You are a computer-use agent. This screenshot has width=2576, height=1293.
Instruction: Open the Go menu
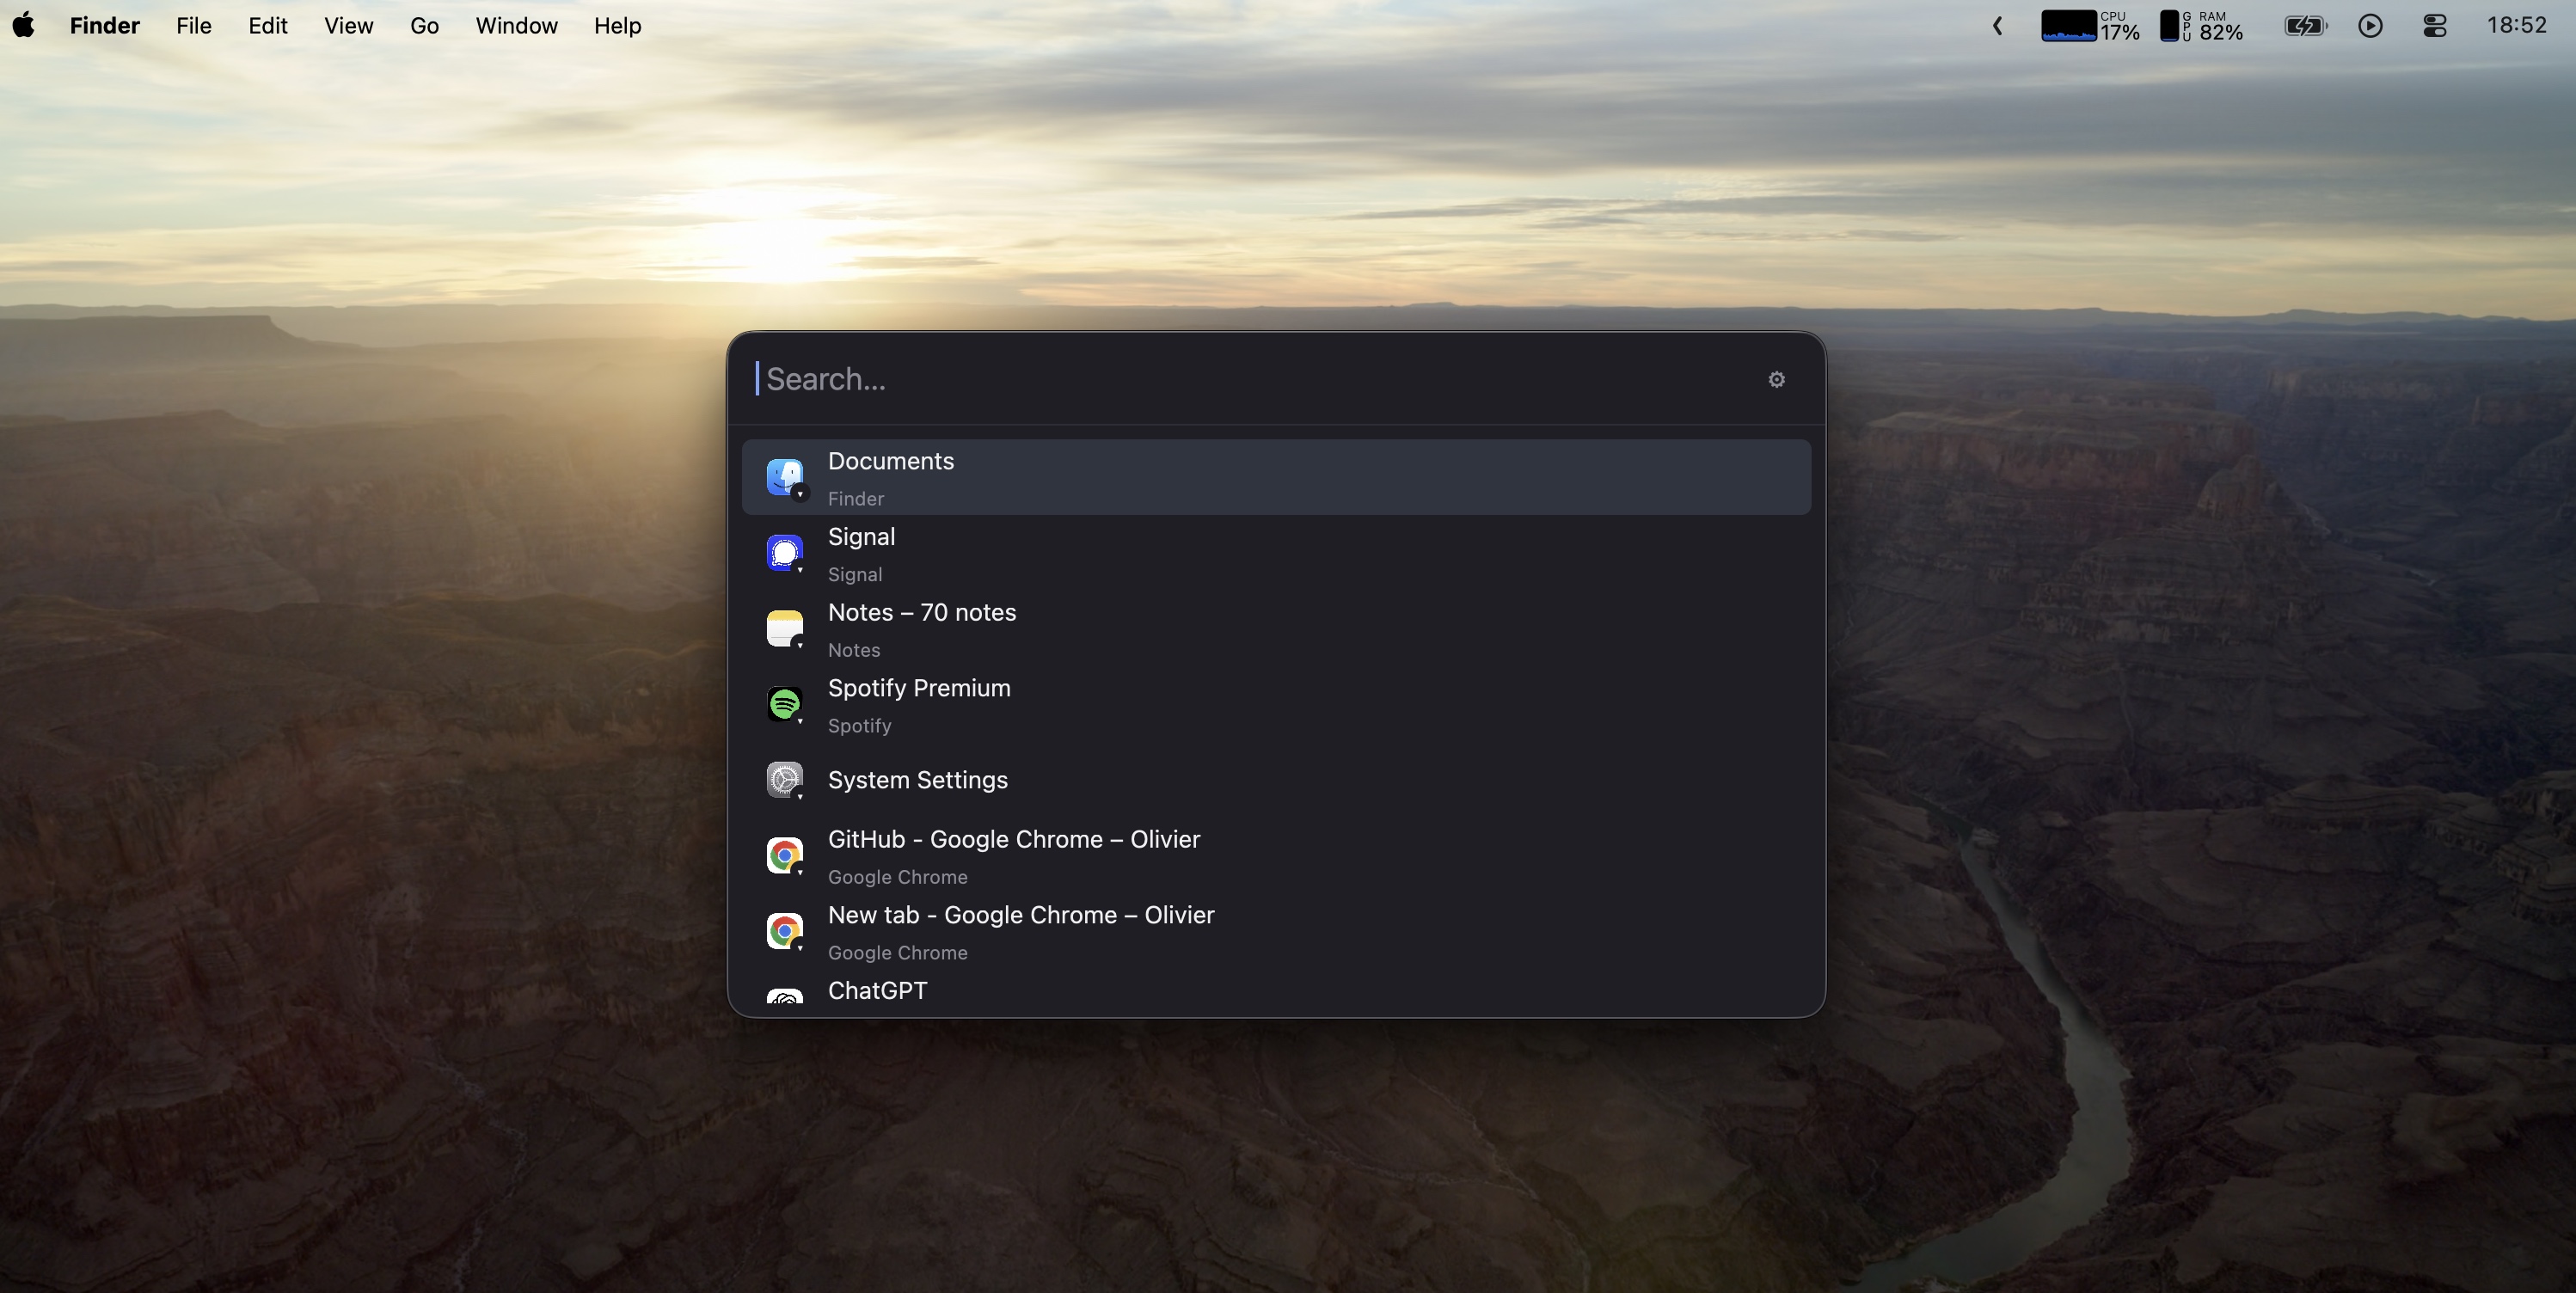coord(424,26)
